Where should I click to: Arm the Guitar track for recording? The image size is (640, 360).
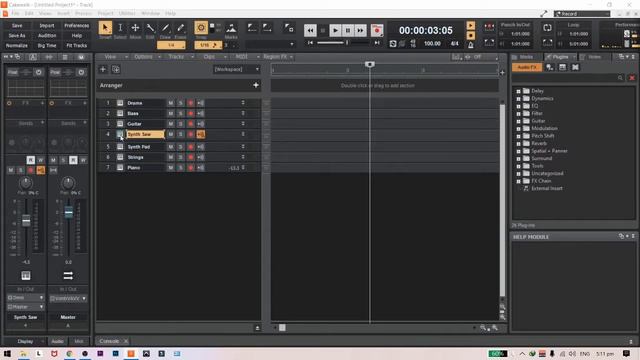pyautogui.click(x=191, y=124)
